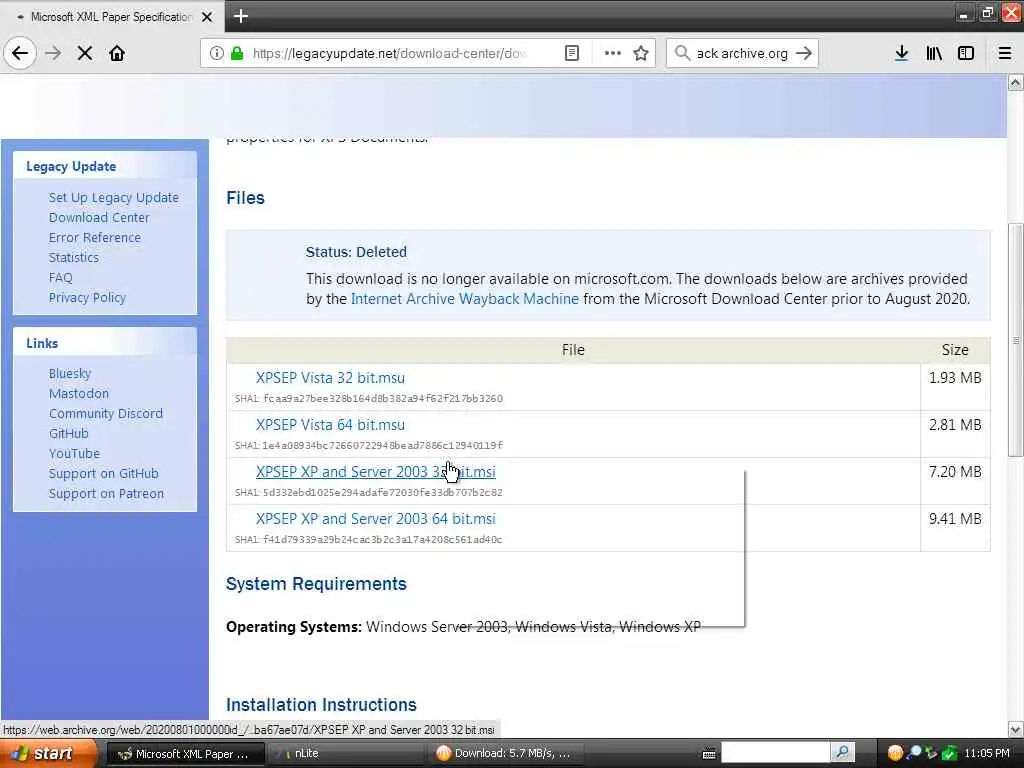1024x768 pixels.
Task: Click the 11:05 PM system clock
Action: (986, 754)
